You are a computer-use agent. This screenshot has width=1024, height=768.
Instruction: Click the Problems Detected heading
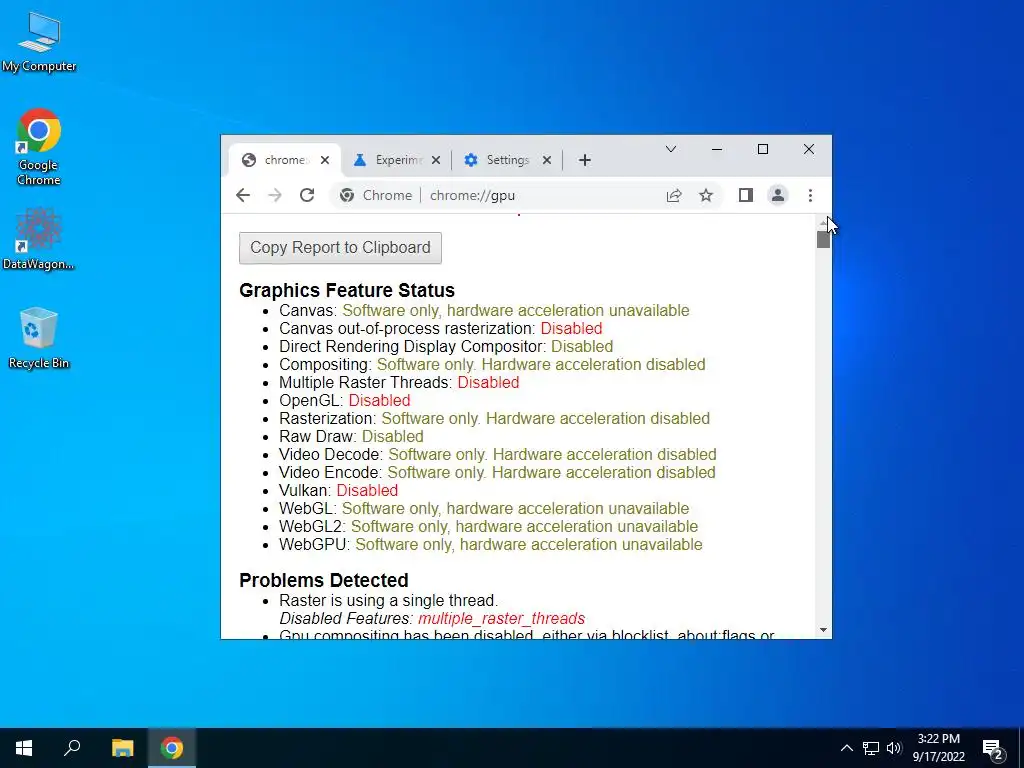(x=324, y=580)
